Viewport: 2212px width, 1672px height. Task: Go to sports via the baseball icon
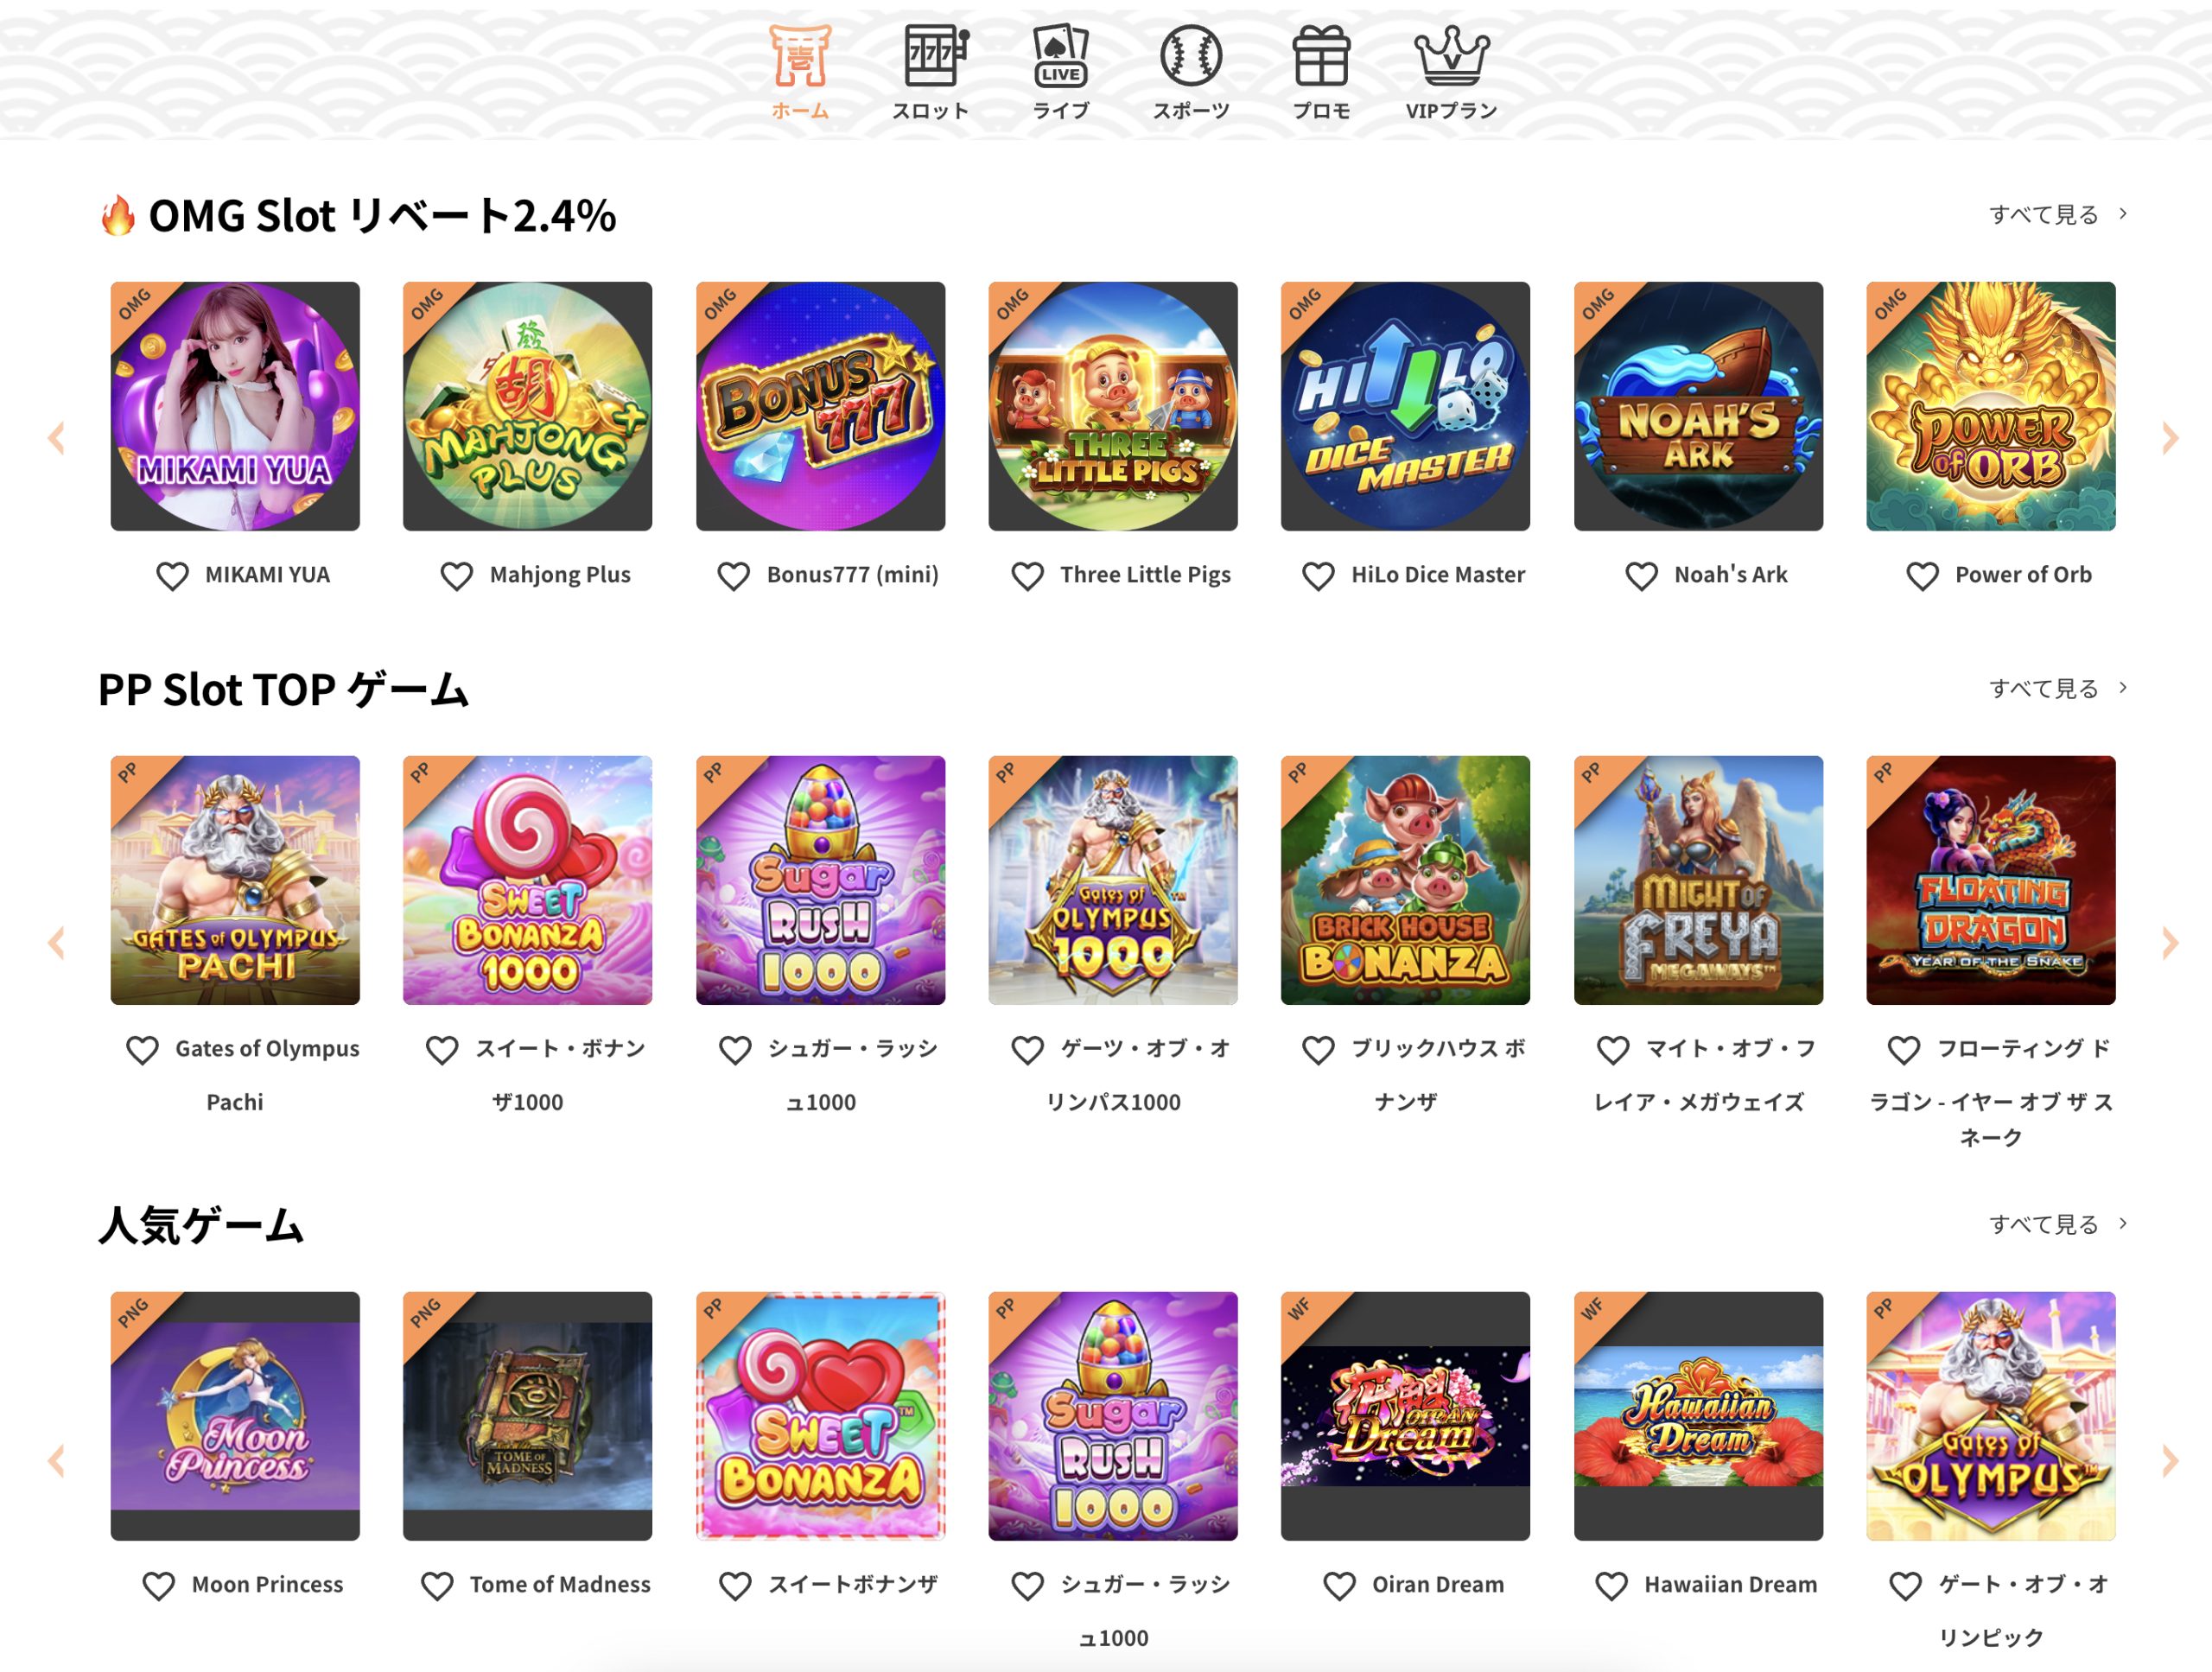[x=1191, y=56]
